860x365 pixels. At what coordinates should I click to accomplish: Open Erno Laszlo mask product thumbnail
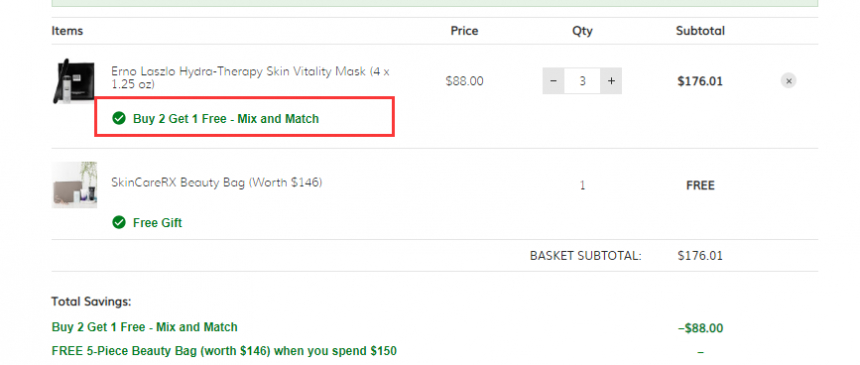coord(74,81)
